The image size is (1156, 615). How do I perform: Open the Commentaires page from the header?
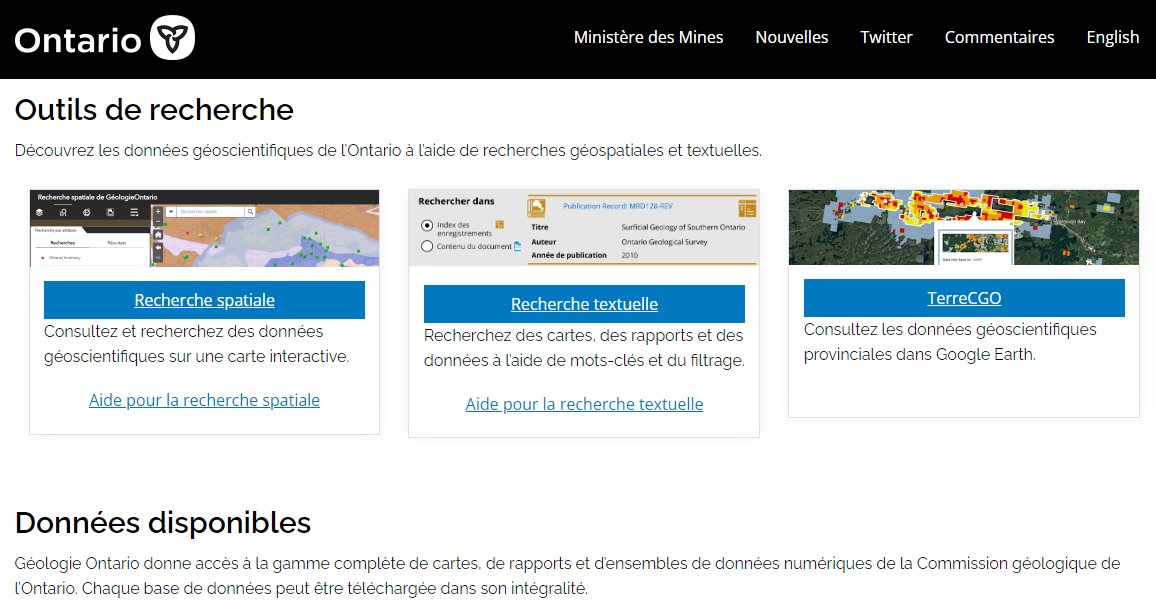tap(999, 37)
